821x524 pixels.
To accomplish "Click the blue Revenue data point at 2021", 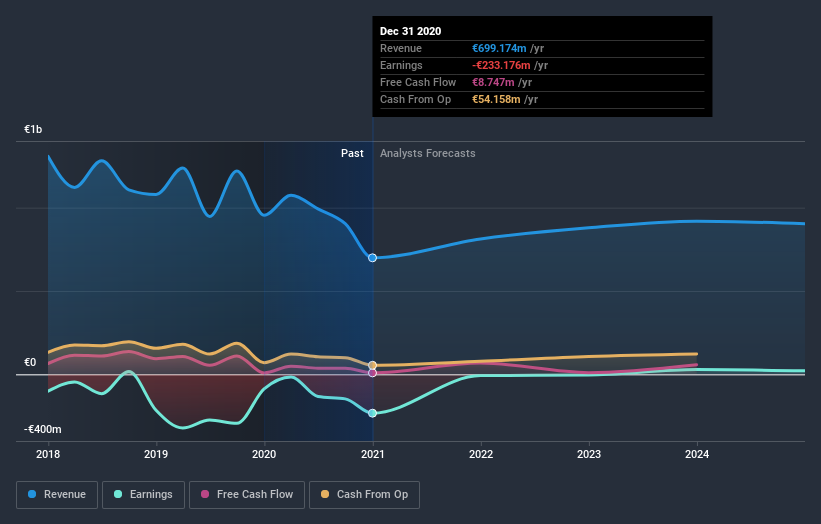I will pyautogui.click(x=372, y=258).
